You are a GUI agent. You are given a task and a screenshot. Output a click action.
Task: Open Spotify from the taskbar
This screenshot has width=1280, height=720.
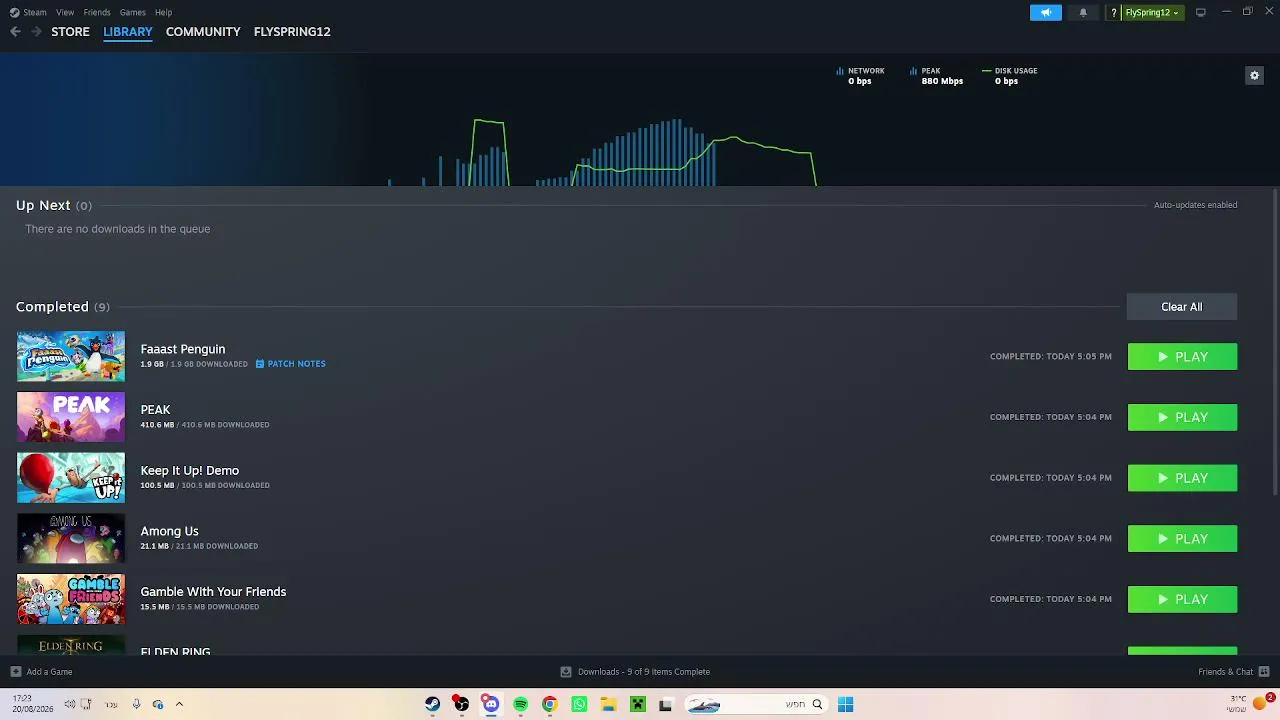point(520,704)
